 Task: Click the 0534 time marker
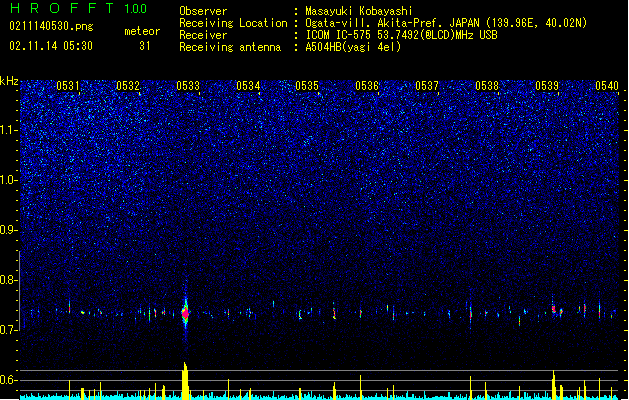coord(248,86)
